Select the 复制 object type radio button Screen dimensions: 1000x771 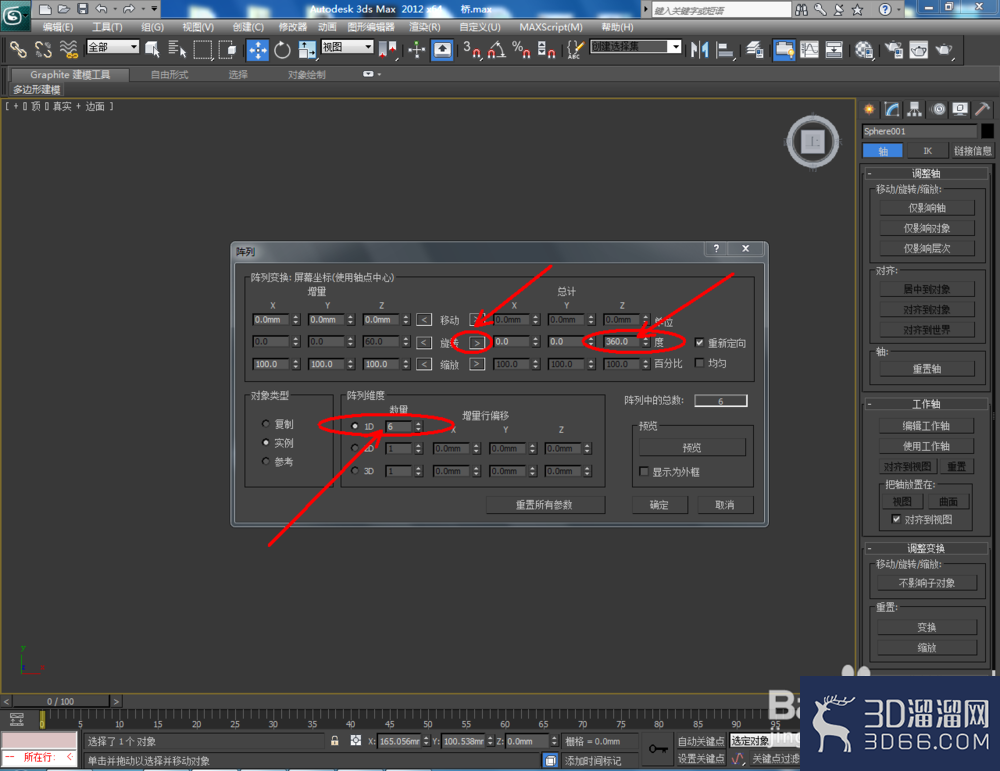point(266,423)
